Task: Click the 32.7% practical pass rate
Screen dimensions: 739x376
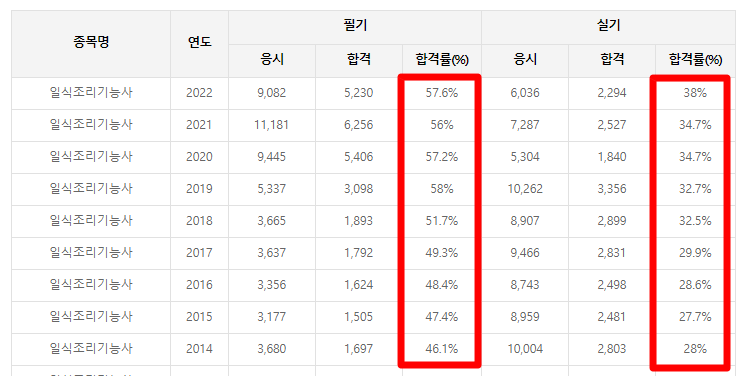Action: (695, 189)
